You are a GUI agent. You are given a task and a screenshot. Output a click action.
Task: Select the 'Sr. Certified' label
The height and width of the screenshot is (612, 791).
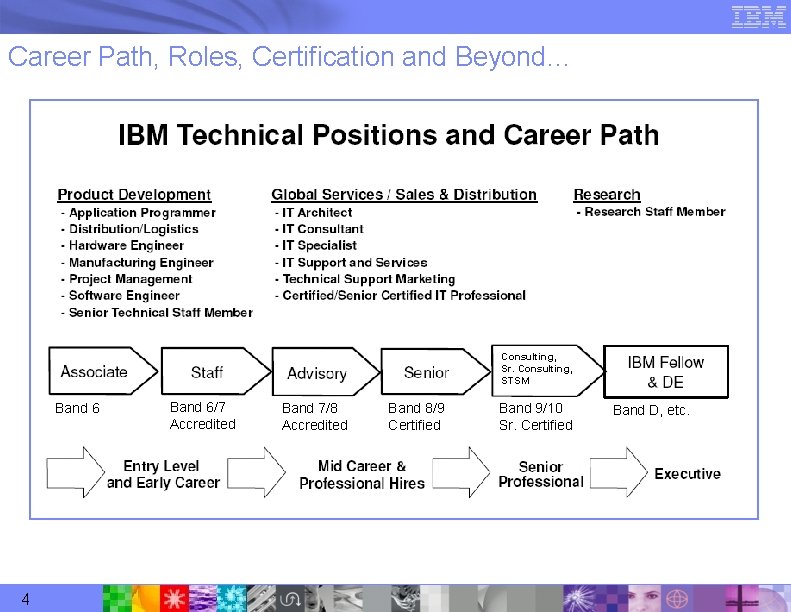pos(536,425)
